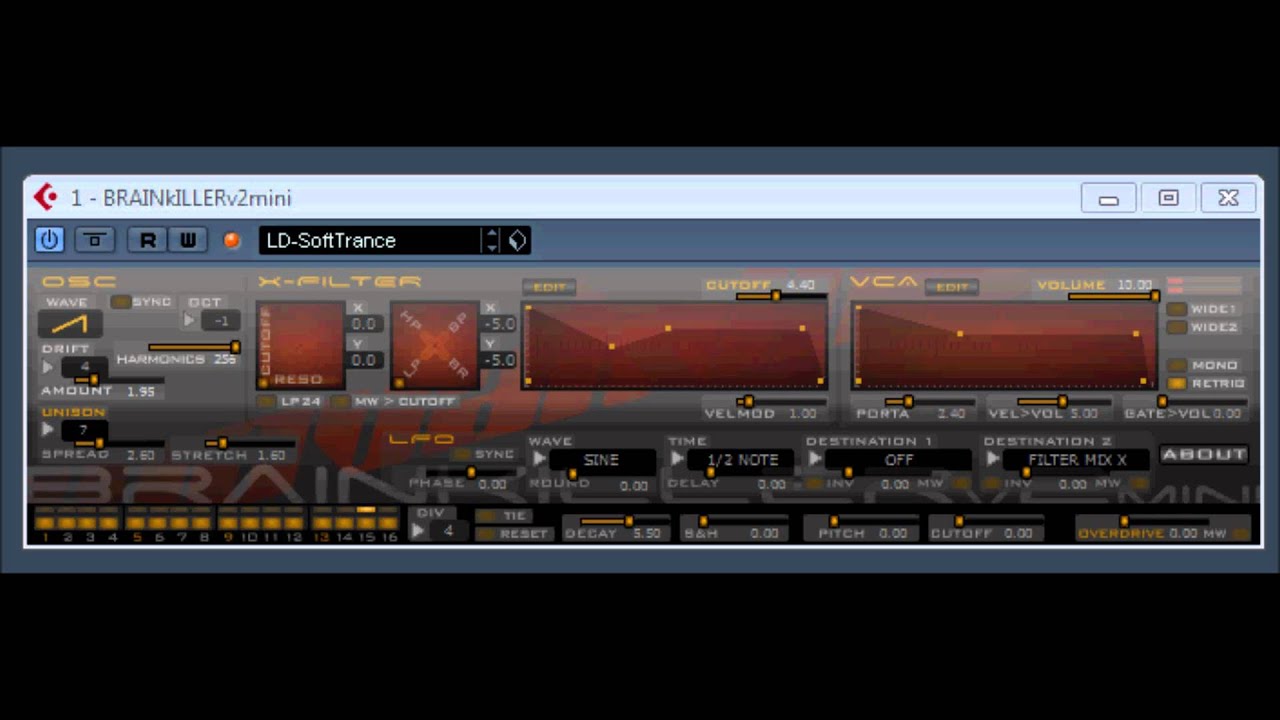This screenshot has height=720, width=1280.
Task: Click the VCA envelope graph
Action: [x=1003, y=345]
